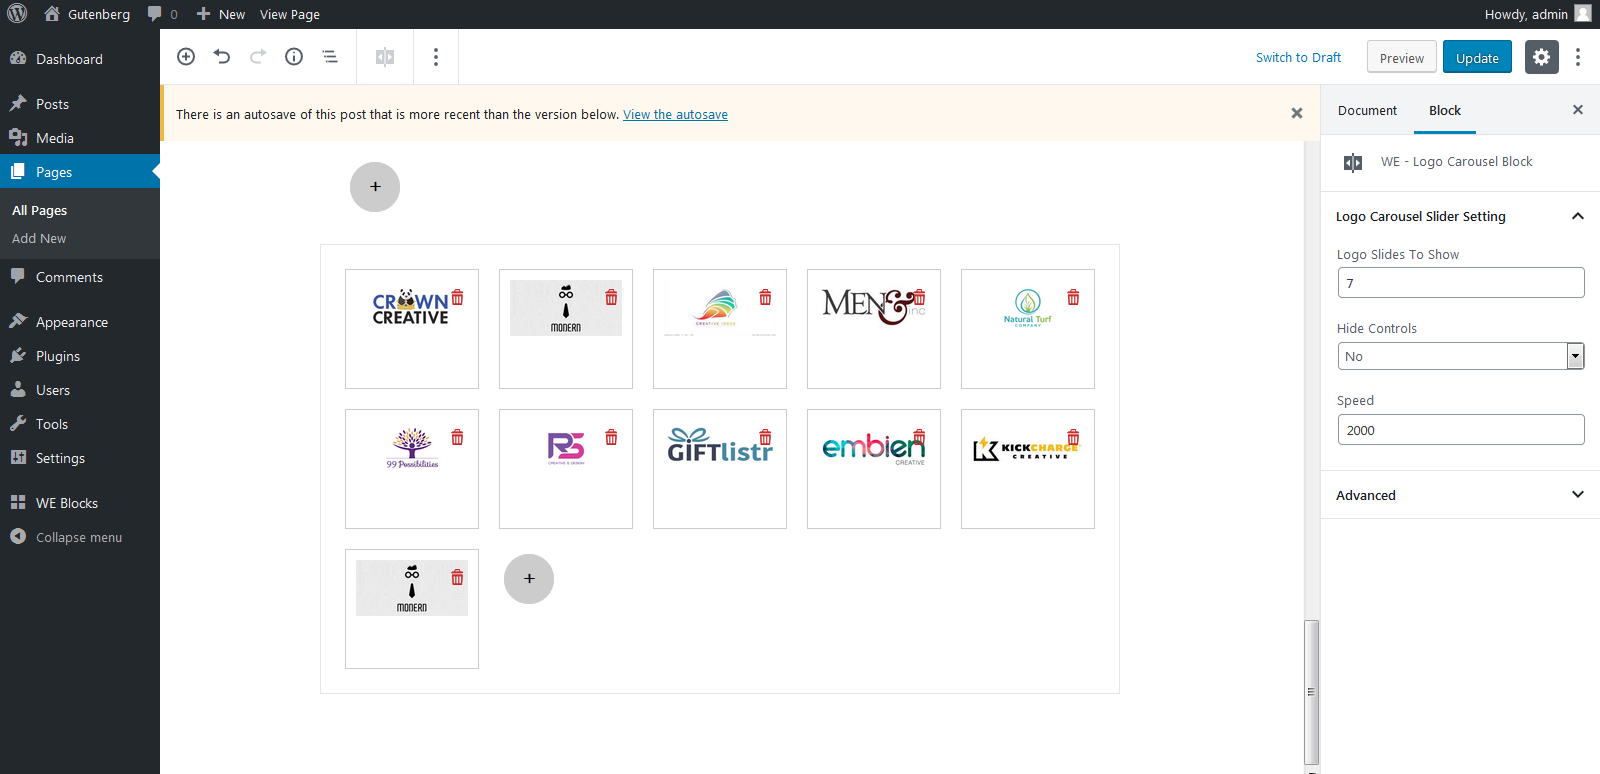Image resolution: width=1600 pixels, height=774 pixels.
Task: Click All Pages submenu item
Action: 39,210
